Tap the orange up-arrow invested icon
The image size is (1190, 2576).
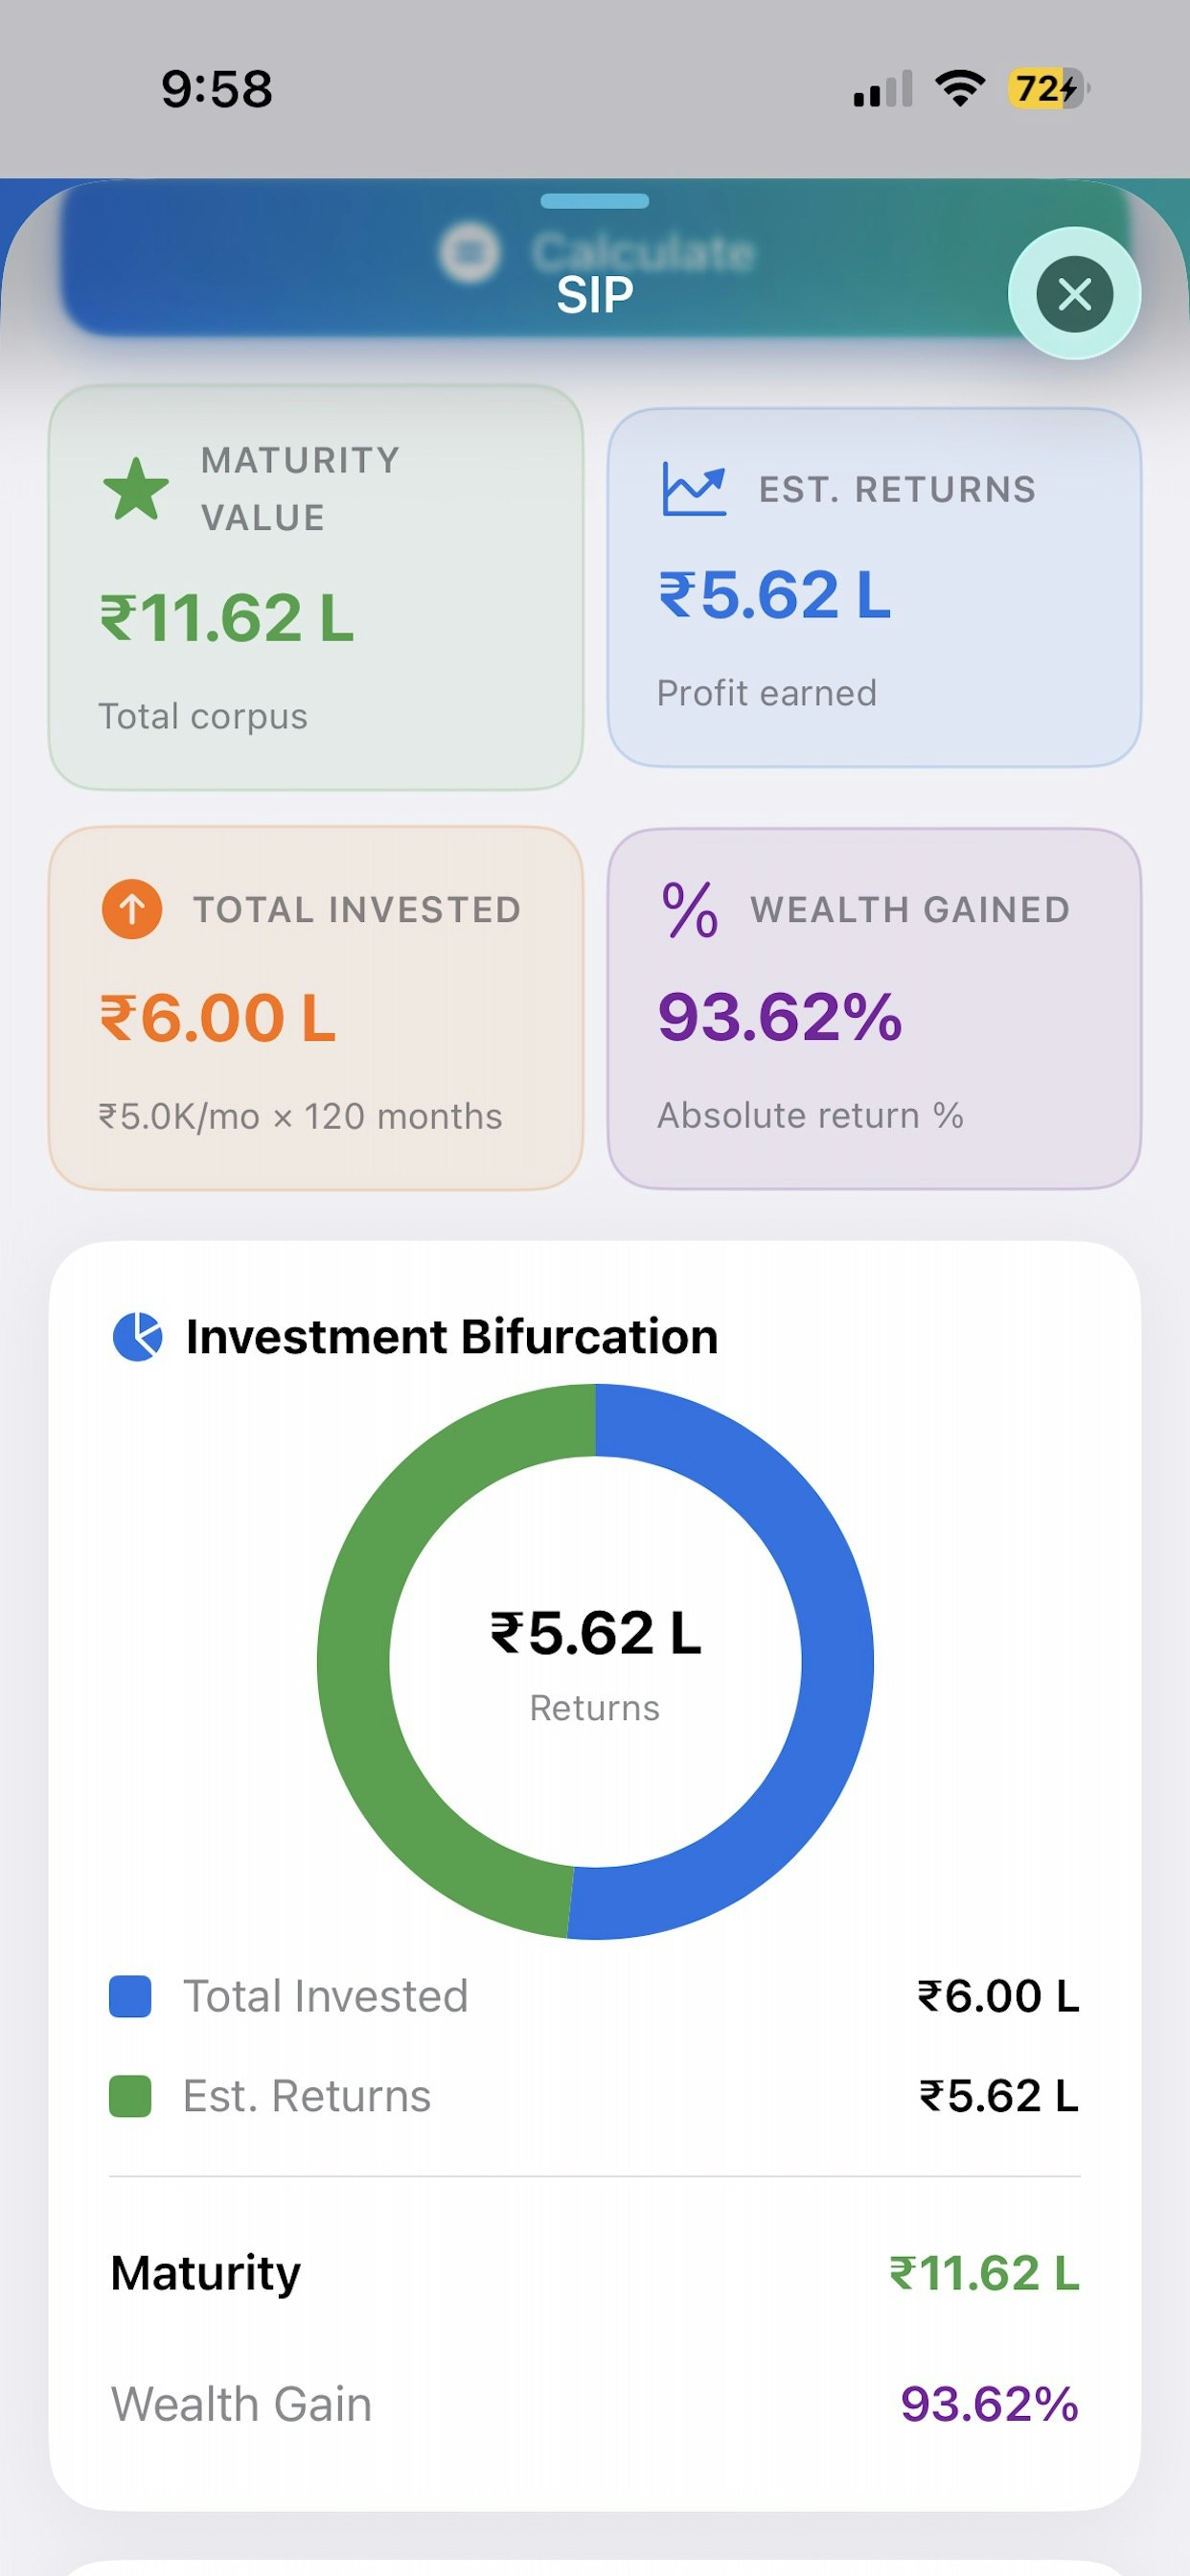[x=132, y=909]
